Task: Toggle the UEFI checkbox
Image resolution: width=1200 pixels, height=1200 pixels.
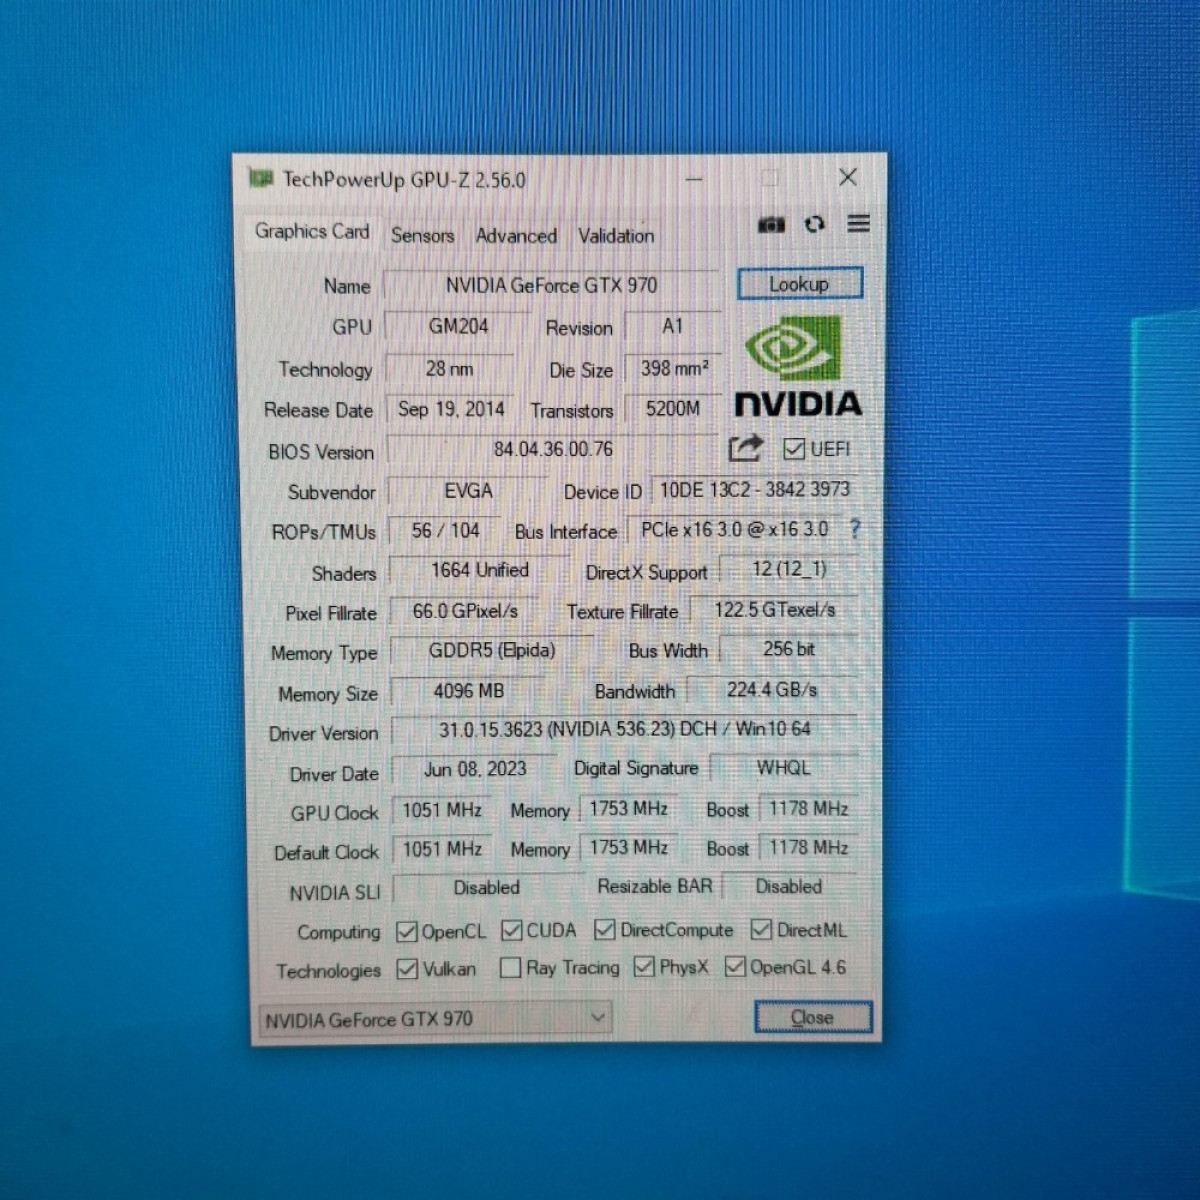Action: coord(794,449)
